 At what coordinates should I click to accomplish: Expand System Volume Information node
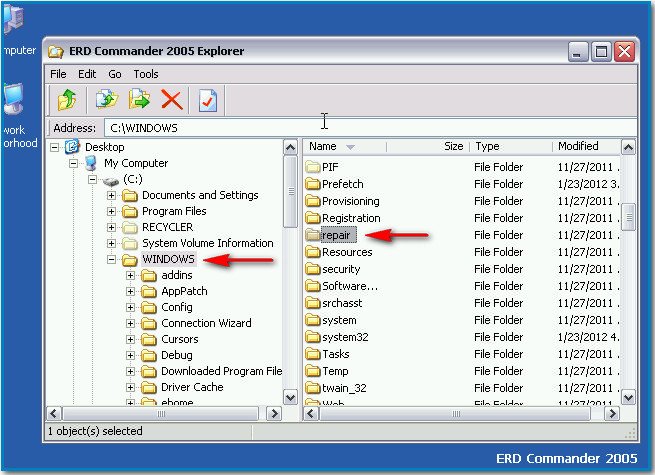pos(111,244)
